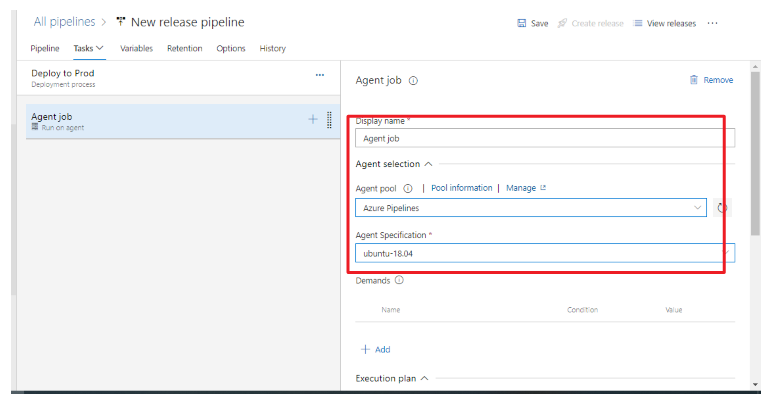
Task: Click the Condition column header
Action: 582,310
